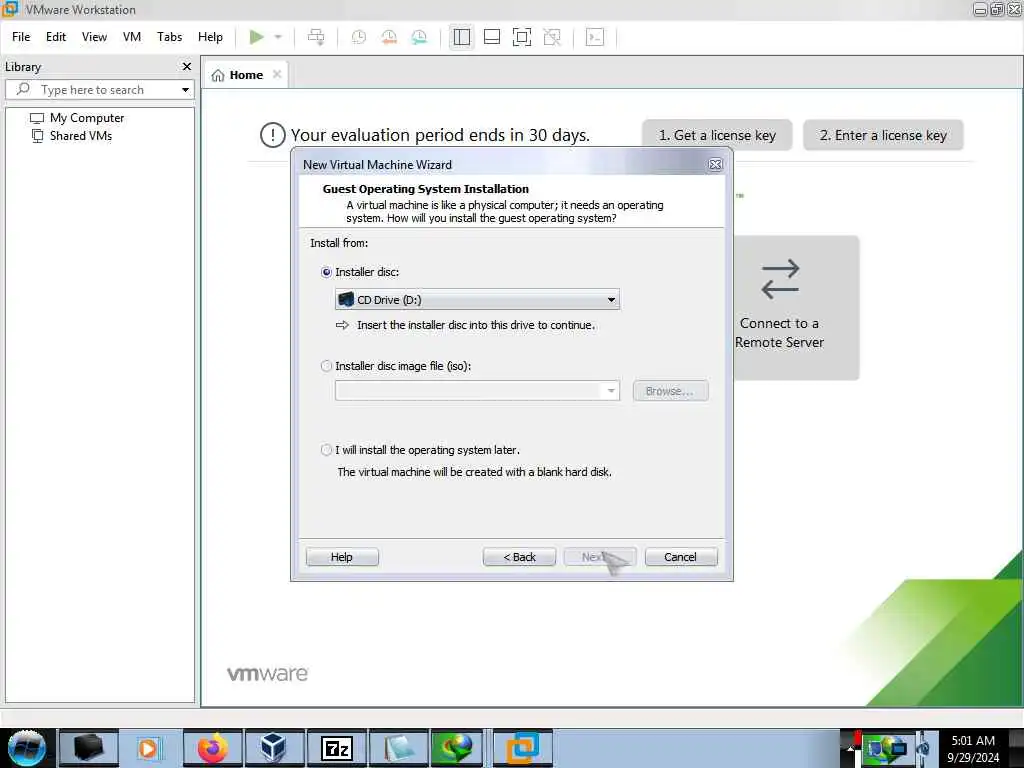Screen dimensions: 1024x768
Task: Select Installer disc radio button
Action: click(327, 272)
